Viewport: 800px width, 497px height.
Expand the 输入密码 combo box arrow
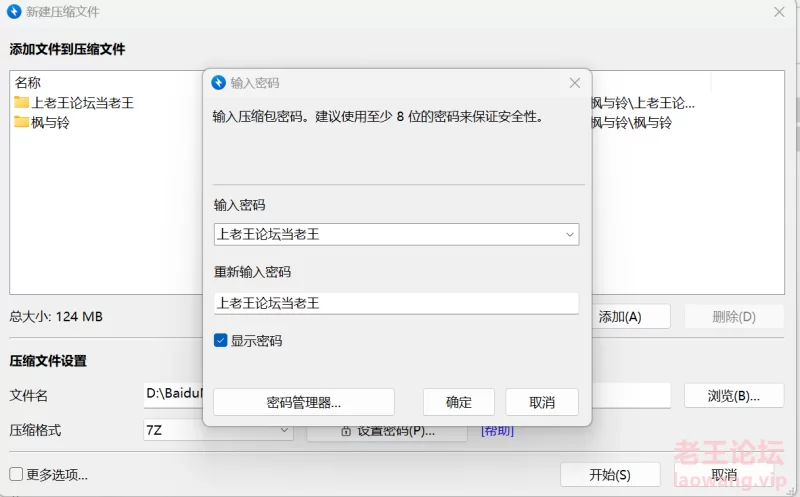[569, 235]
